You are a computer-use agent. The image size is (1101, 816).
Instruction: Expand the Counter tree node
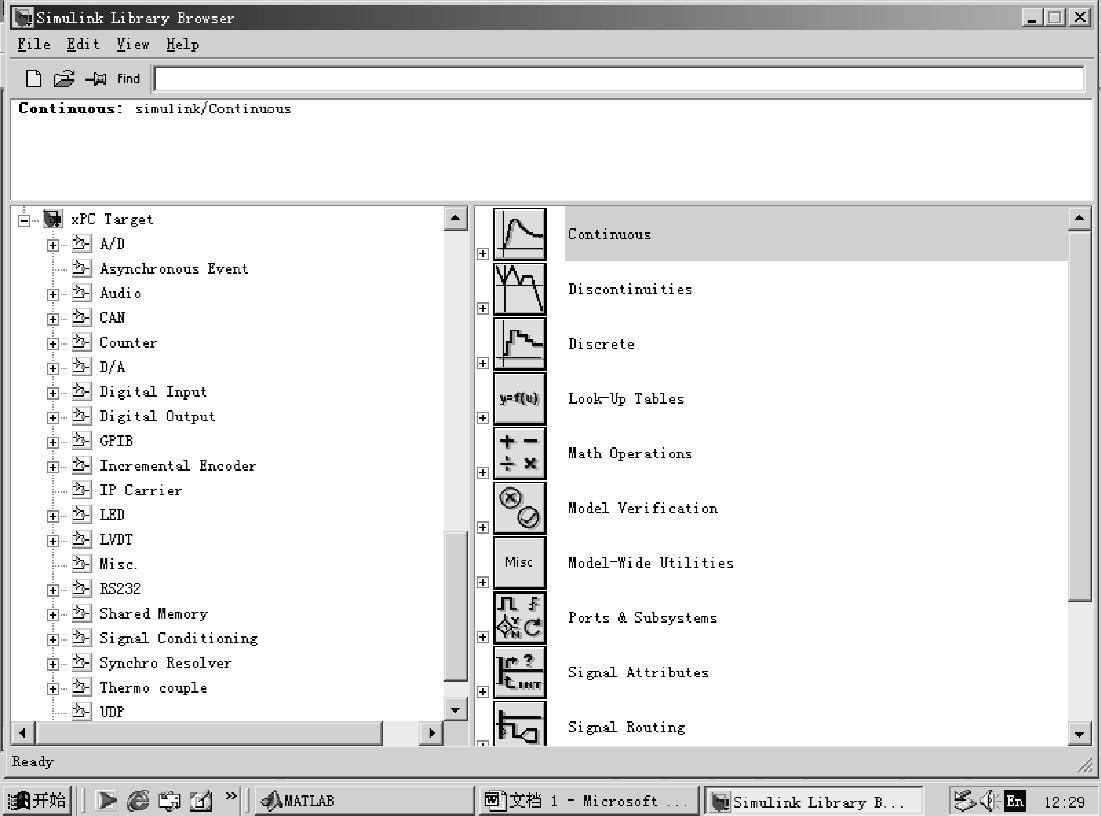pyautogui.click(x=53, y=343)
